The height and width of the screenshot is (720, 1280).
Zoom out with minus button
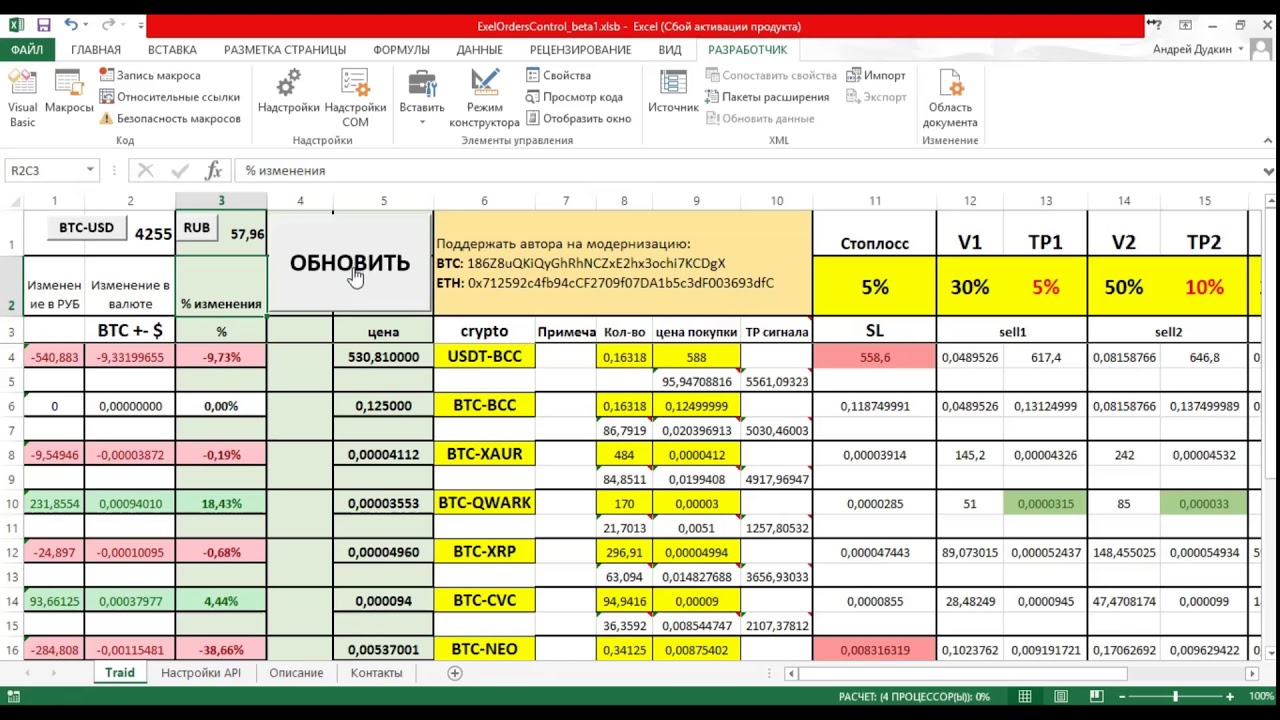coord(1123,696)
